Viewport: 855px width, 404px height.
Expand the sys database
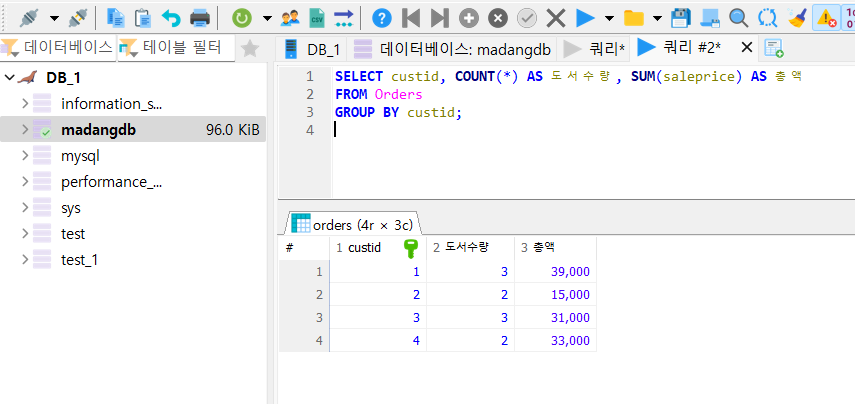coord(25,207)
